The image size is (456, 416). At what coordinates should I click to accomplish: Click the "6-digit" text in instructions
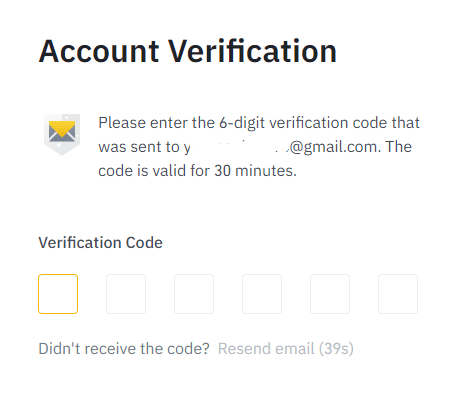(x=242, y=123)
